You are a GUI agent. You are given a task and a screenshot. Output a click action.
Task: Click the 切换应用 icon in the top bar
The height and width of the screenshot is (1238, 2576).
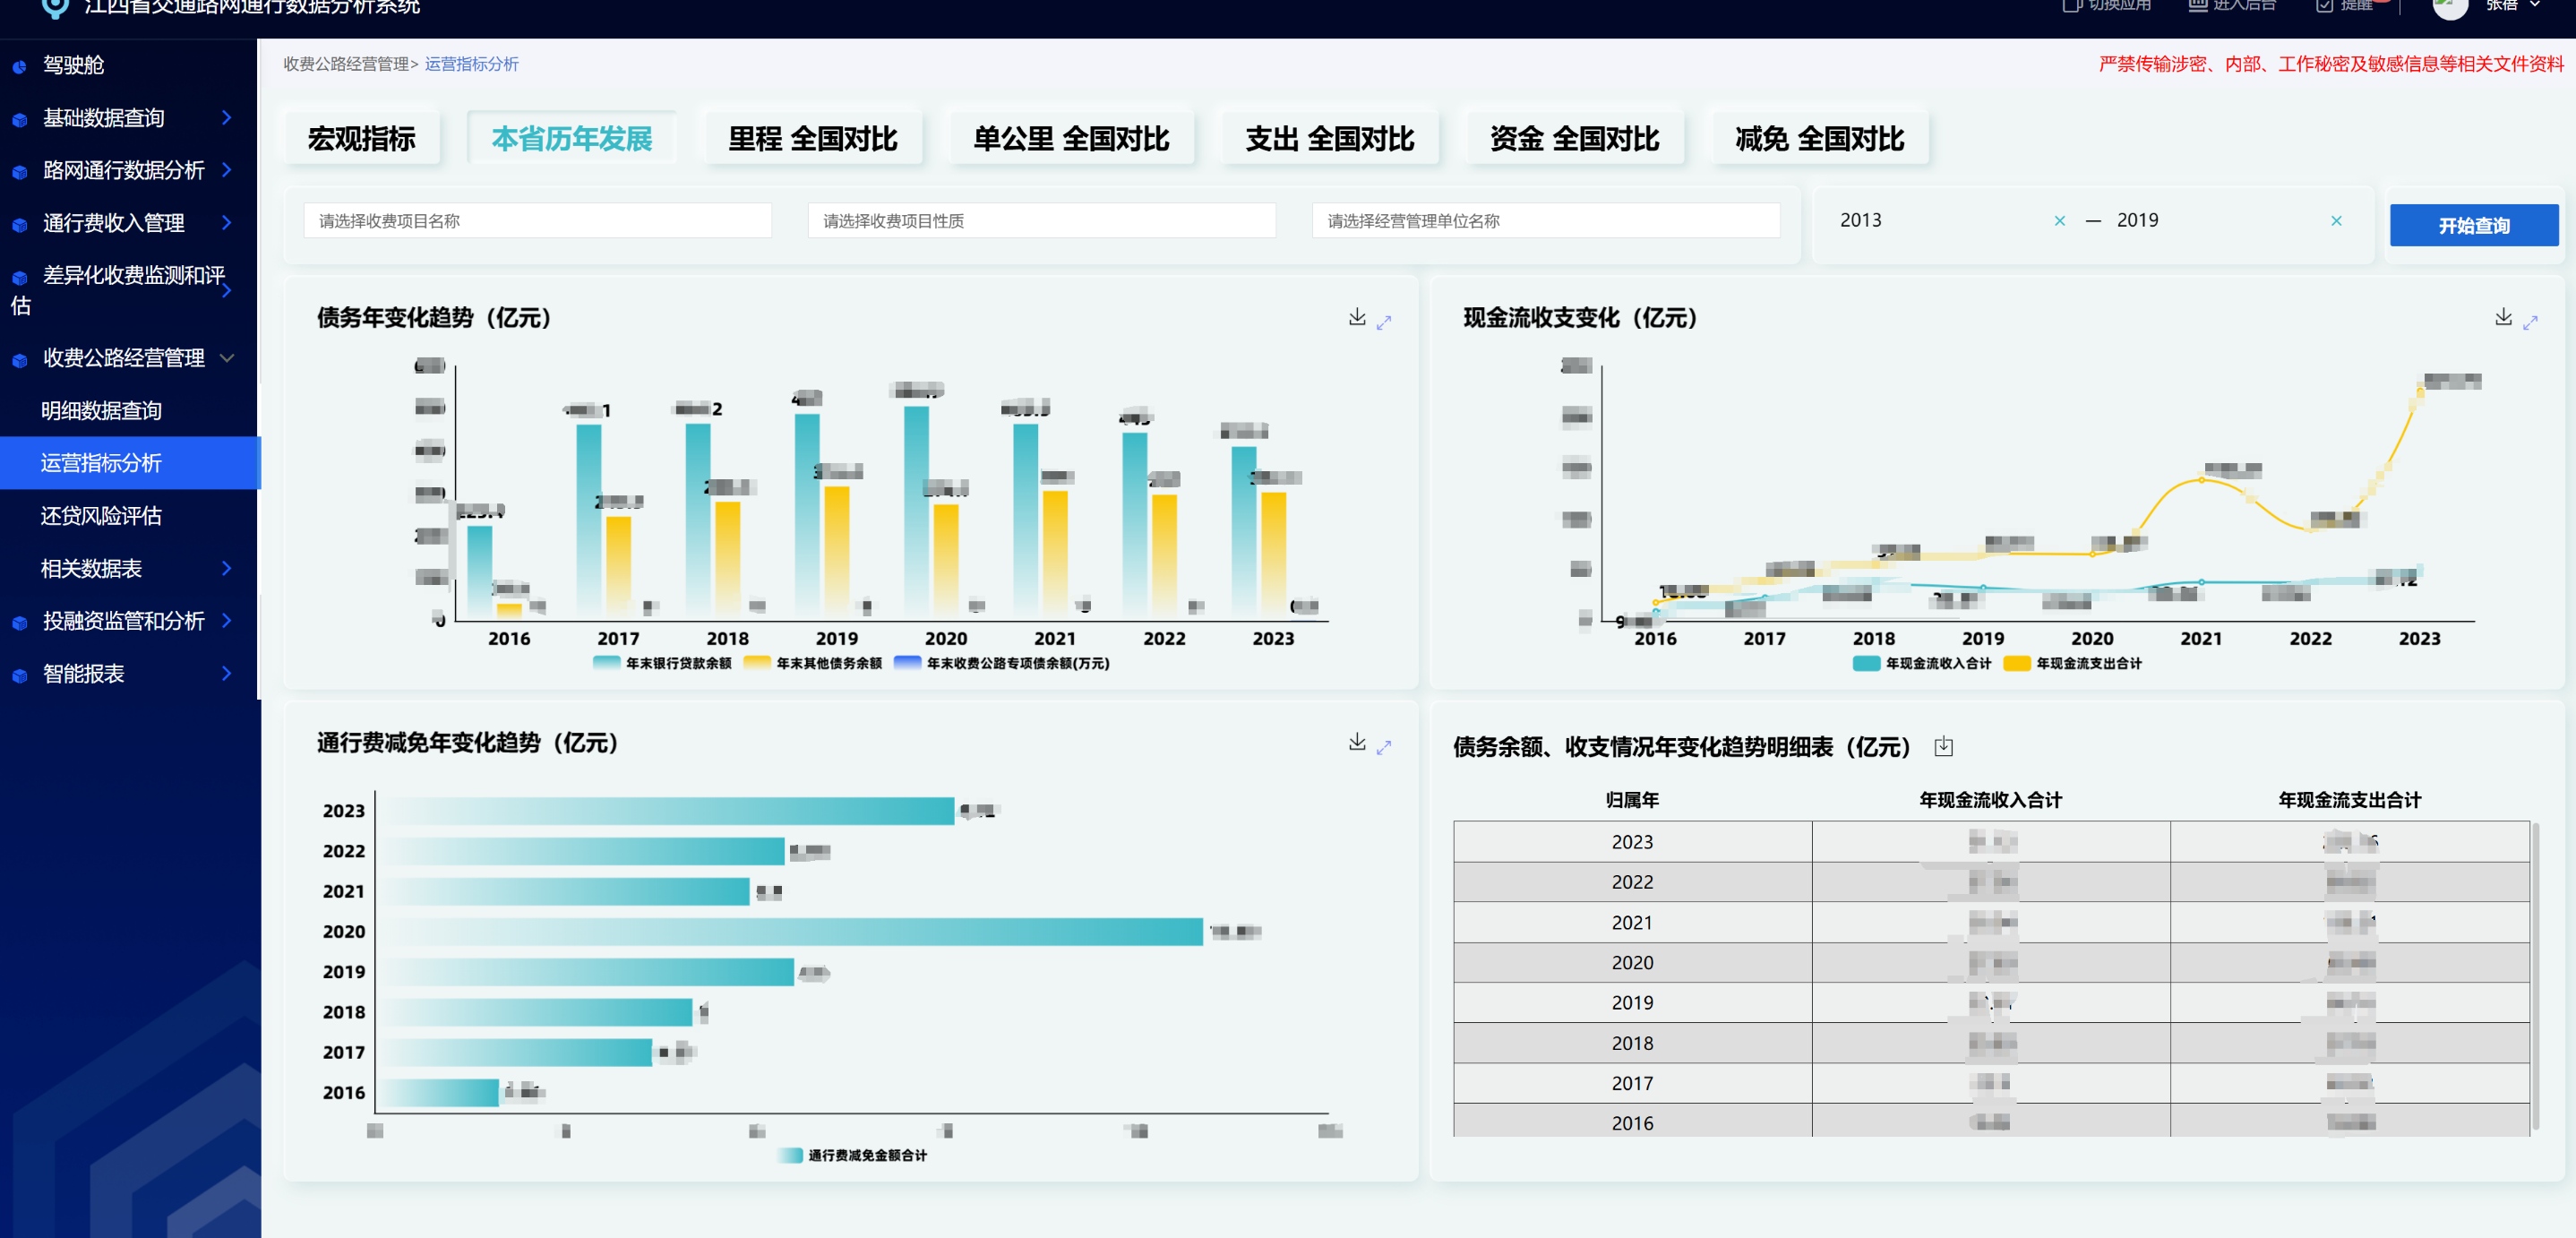click(2072, 5)
